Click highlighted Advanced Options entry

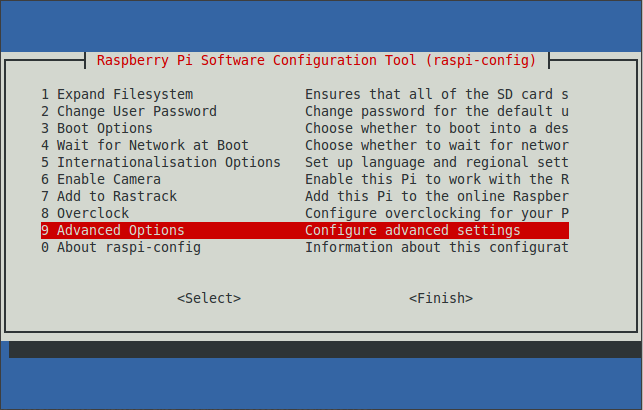(305, 230)
